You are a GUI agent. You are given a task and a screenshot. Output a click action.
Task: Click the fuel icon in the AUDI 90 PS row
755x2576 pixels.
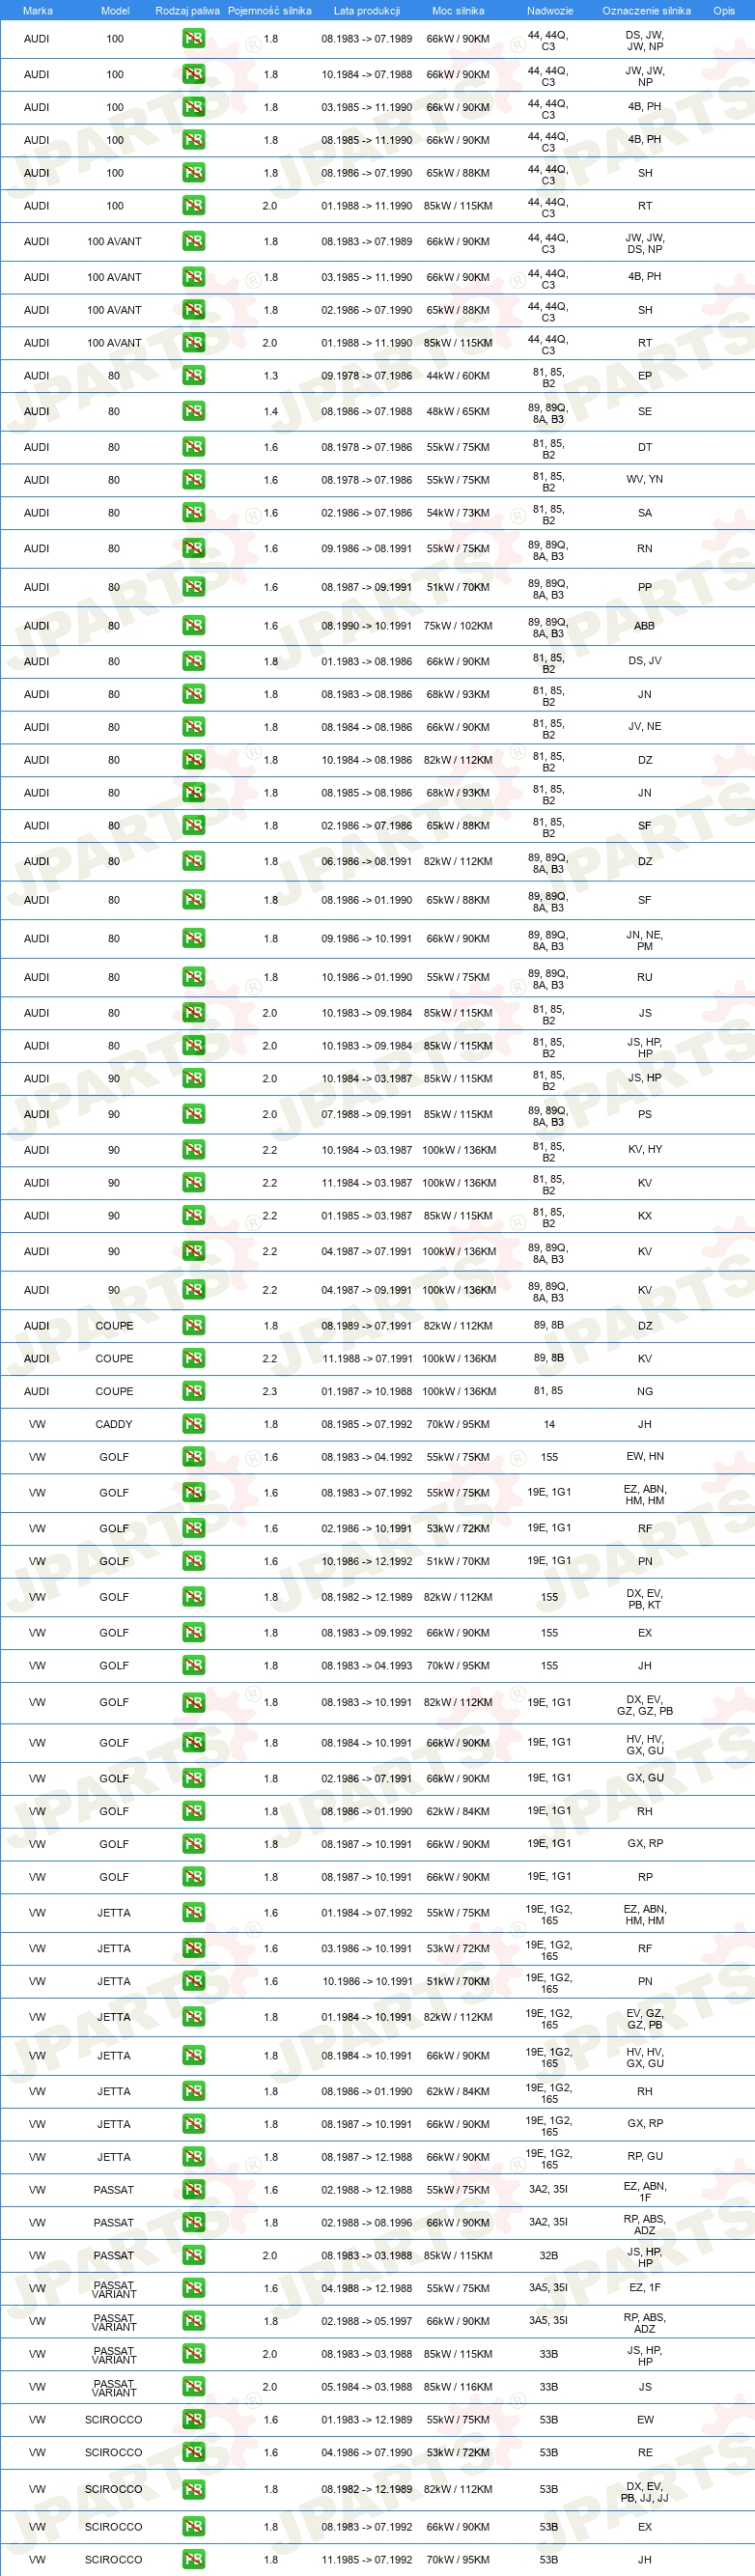click(194, 1114)
